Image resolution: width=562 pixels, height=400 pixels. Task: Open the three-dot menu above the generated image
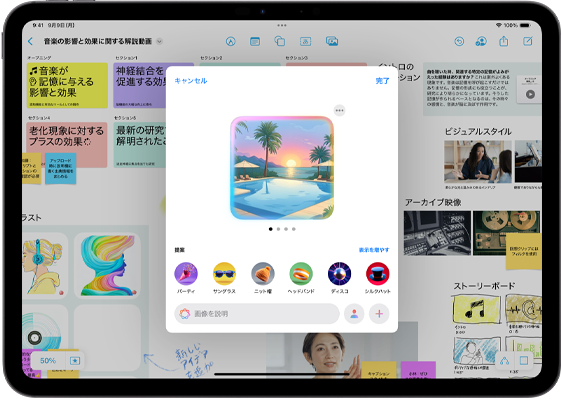(339, 110)
